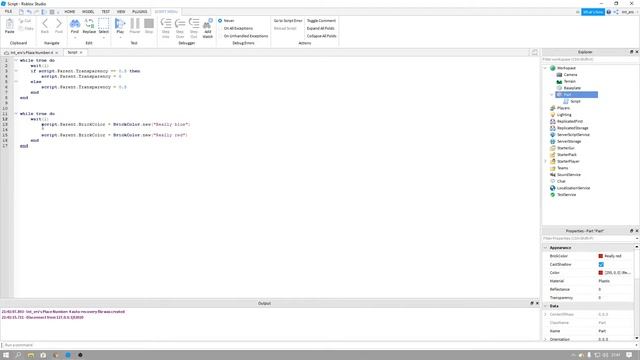
Task: Click Expand All Folds
Action: tap(320, 29)
